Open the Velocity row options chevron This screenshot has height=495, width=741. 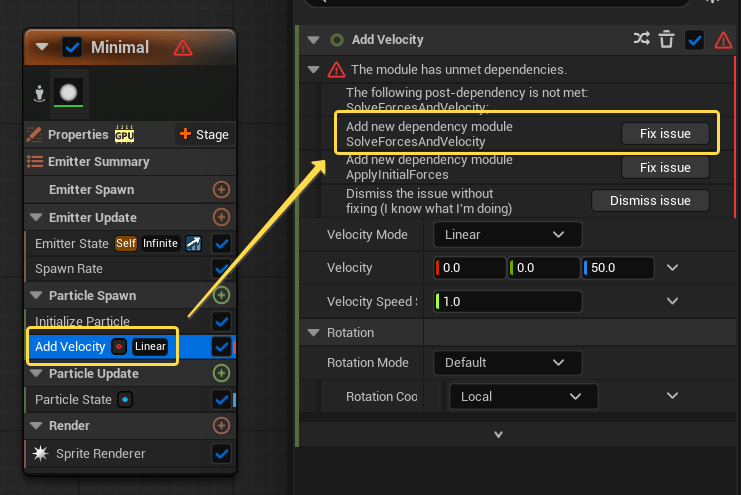click(x=672, y=268)
